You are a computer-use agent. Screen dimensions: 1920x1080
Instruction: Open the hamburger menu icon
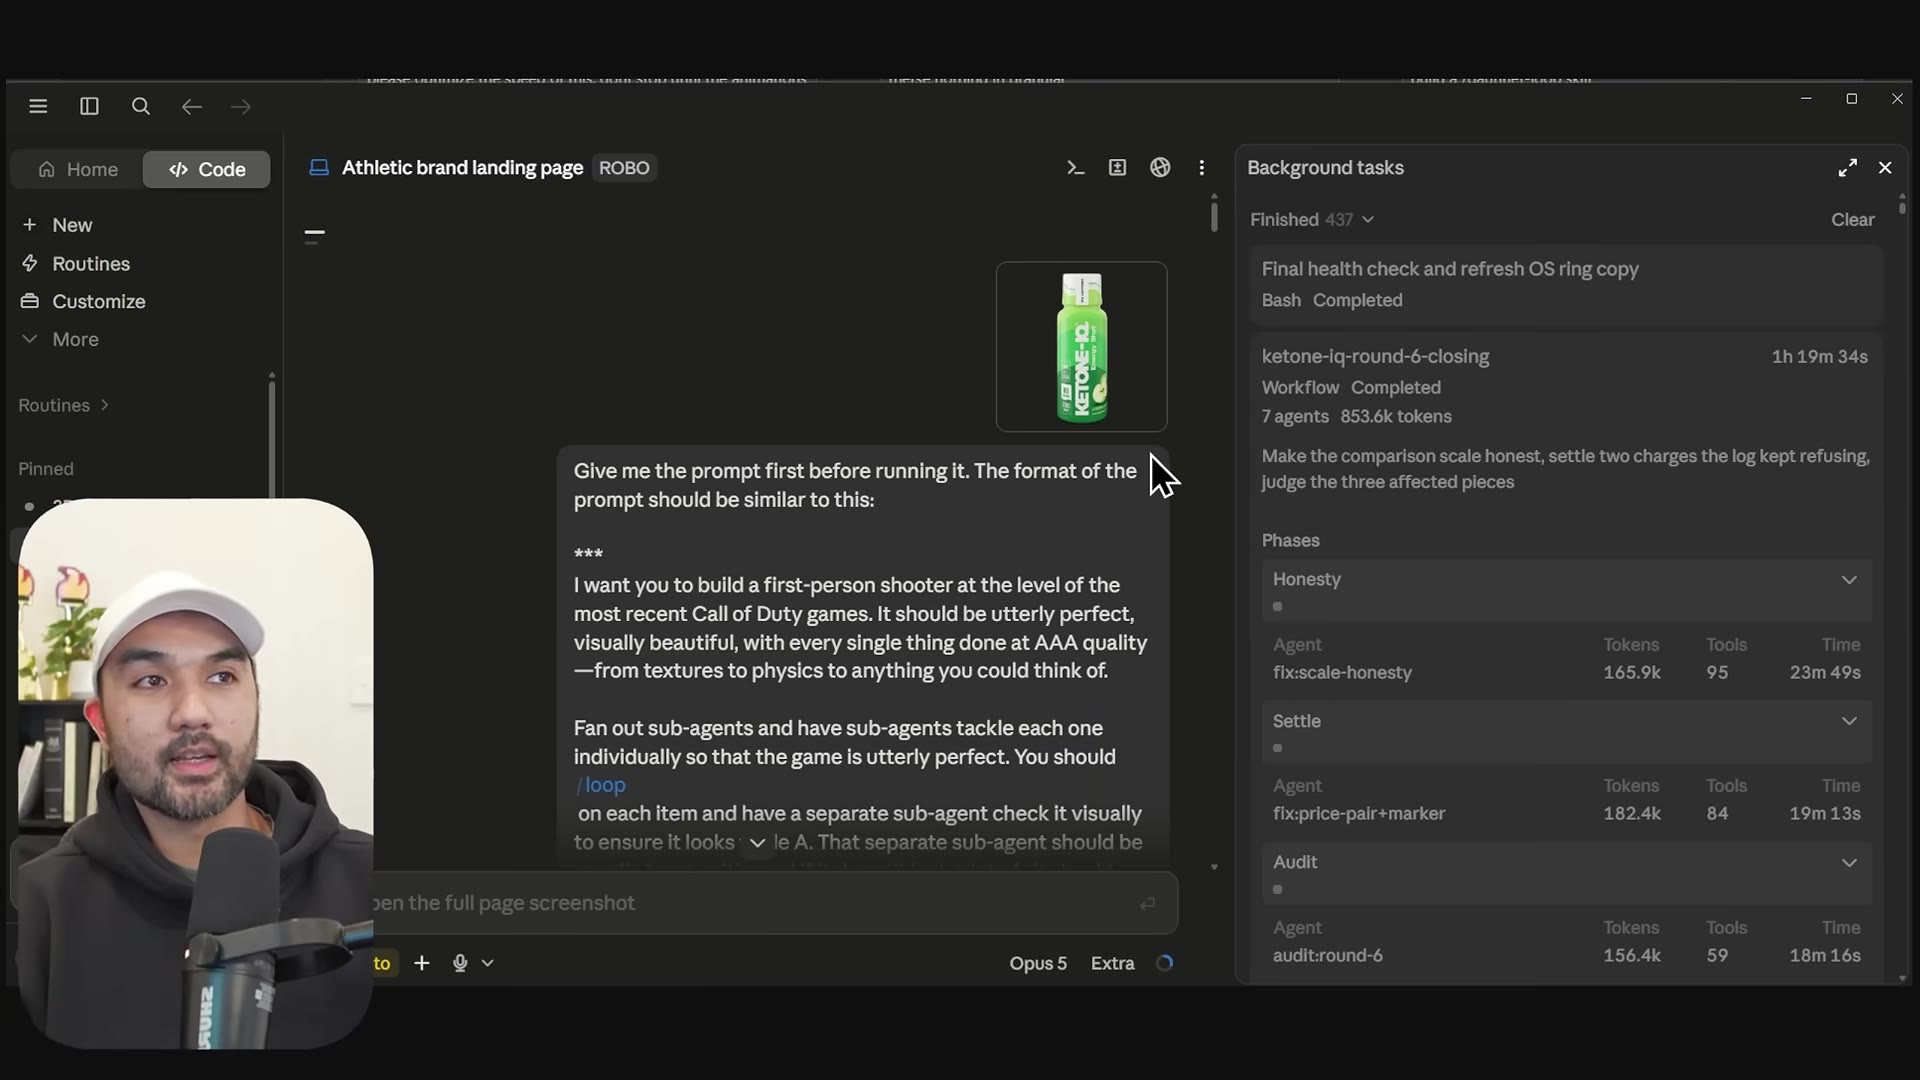38,106
